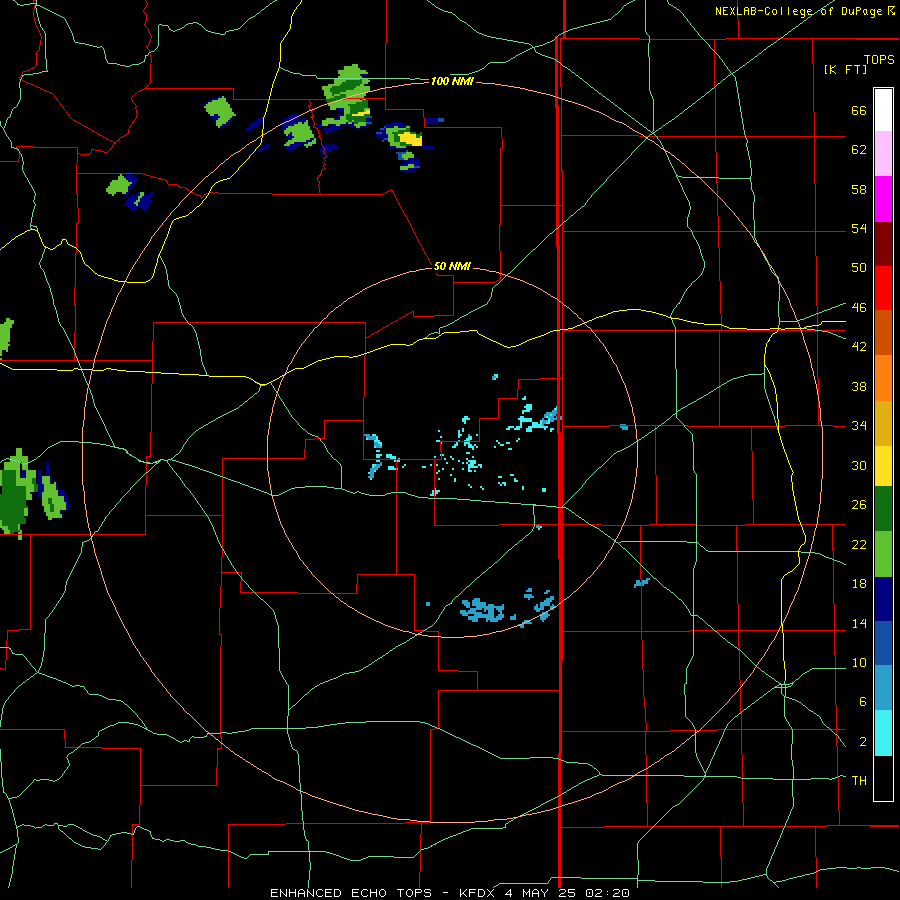Click the '100 NMI' range ring label
This screenshot has height=900, width=900.
[452, 82]
